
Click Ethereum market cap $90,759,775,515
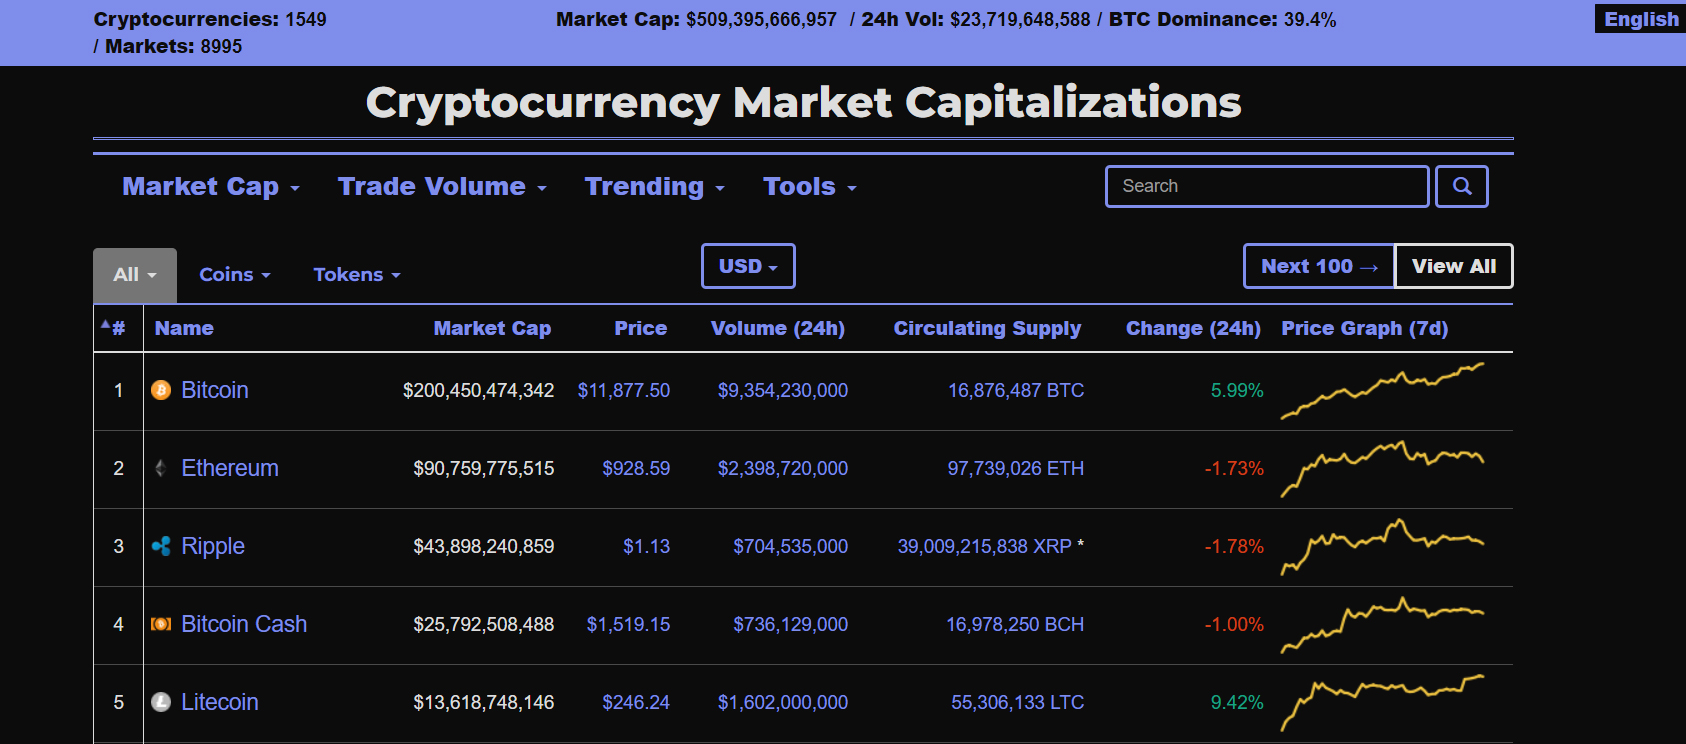click(484, 468)
